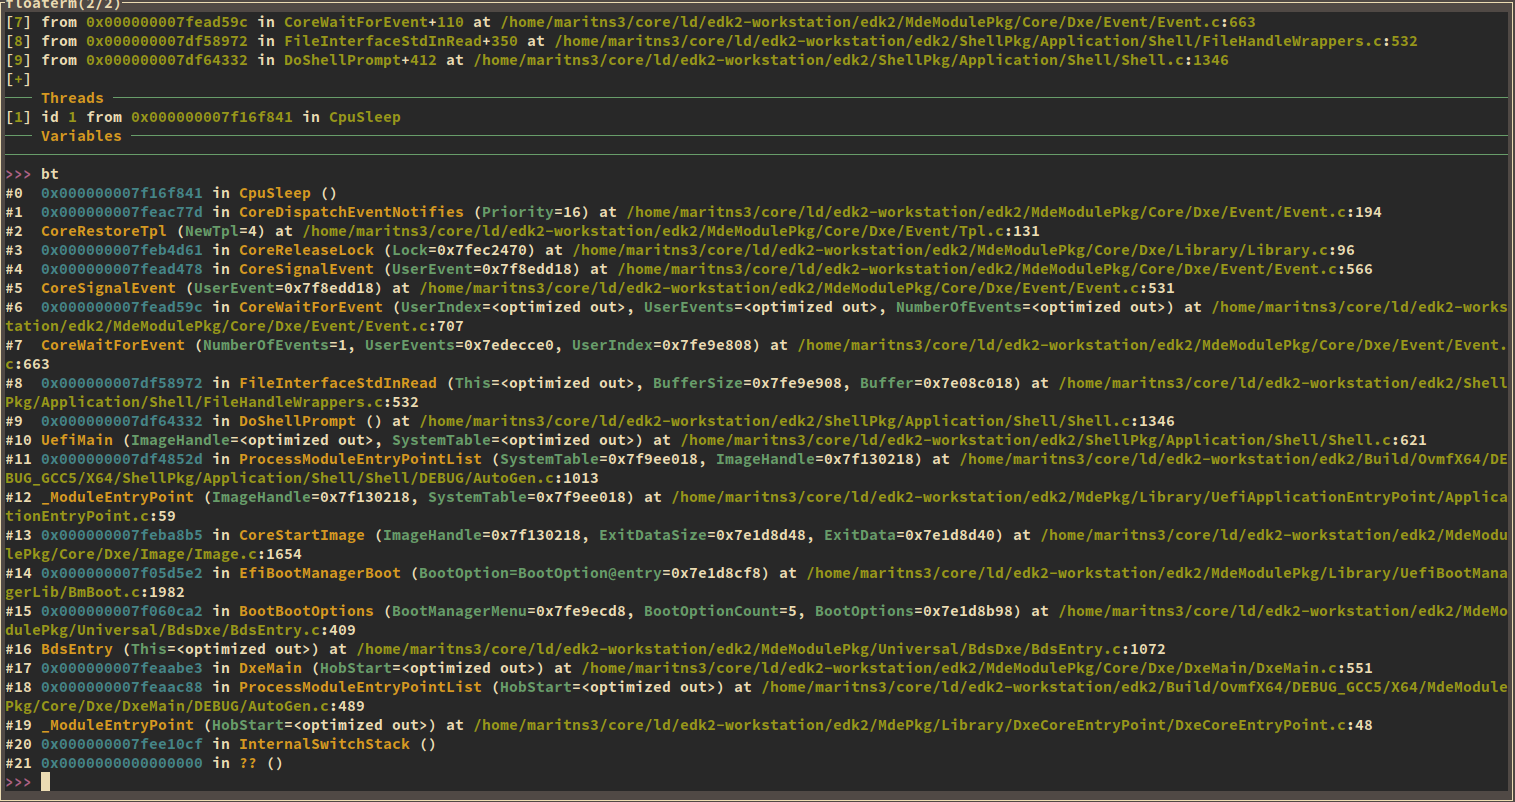Click FileInterfaceStdInRead in frame #8
This screenshot has width=1515, height=802.
tap(338, 383)
